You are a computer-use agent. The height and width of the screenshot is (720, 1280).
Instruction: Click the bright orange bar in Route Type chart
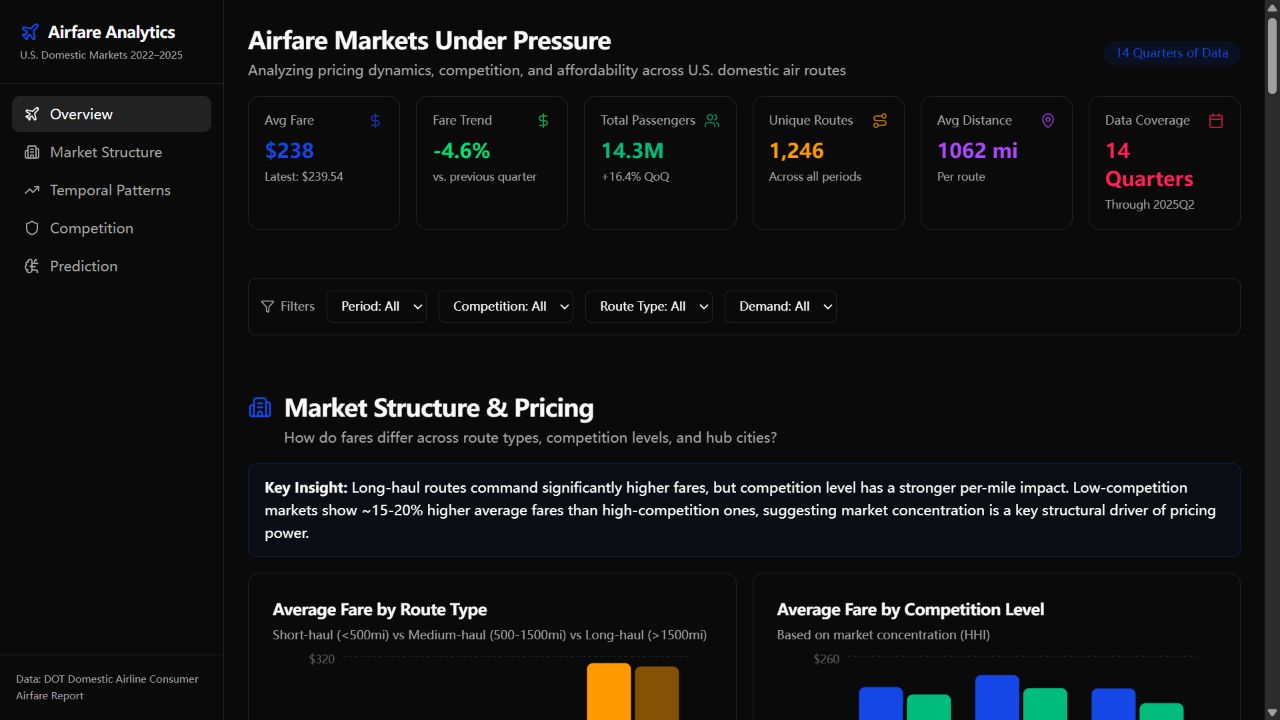pos(609,691)
